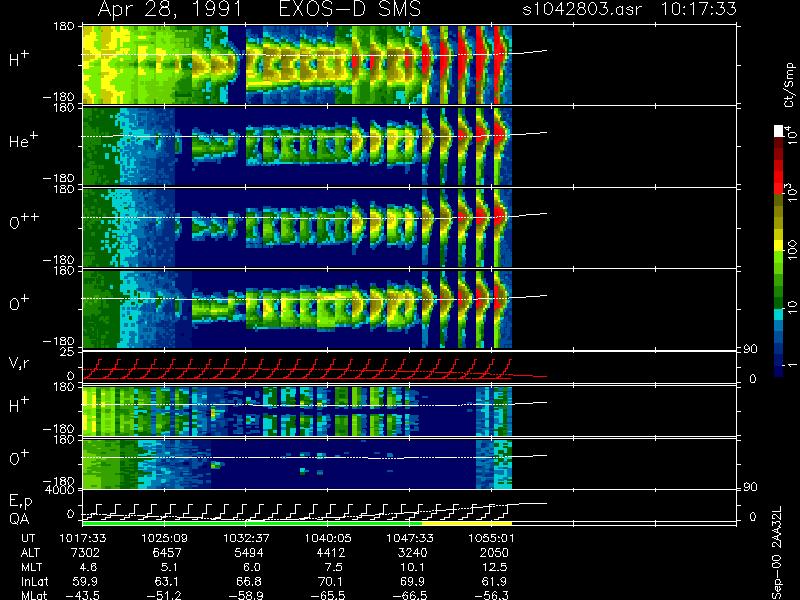
Task: Click the 'Ct/Smp' colorbar unit label
Action: (789, 85)
